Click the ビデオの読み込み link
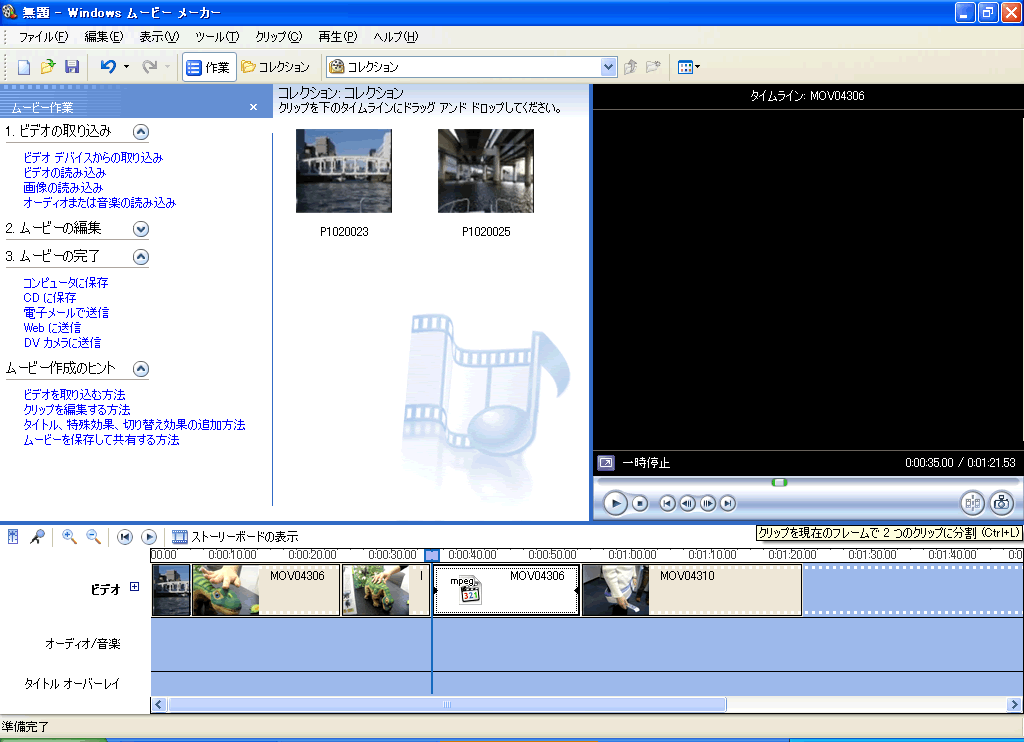 click(x=64, y=172)
